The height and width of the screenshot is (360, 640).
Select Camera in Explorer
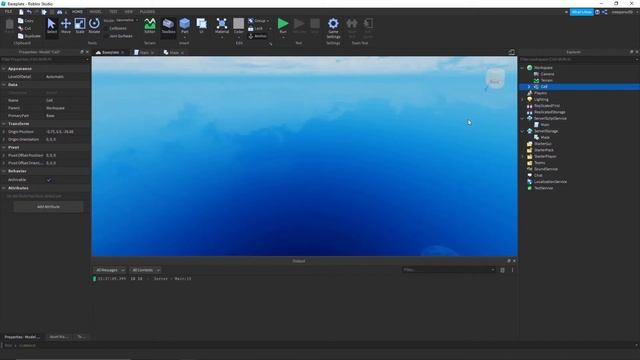point(547,74)
